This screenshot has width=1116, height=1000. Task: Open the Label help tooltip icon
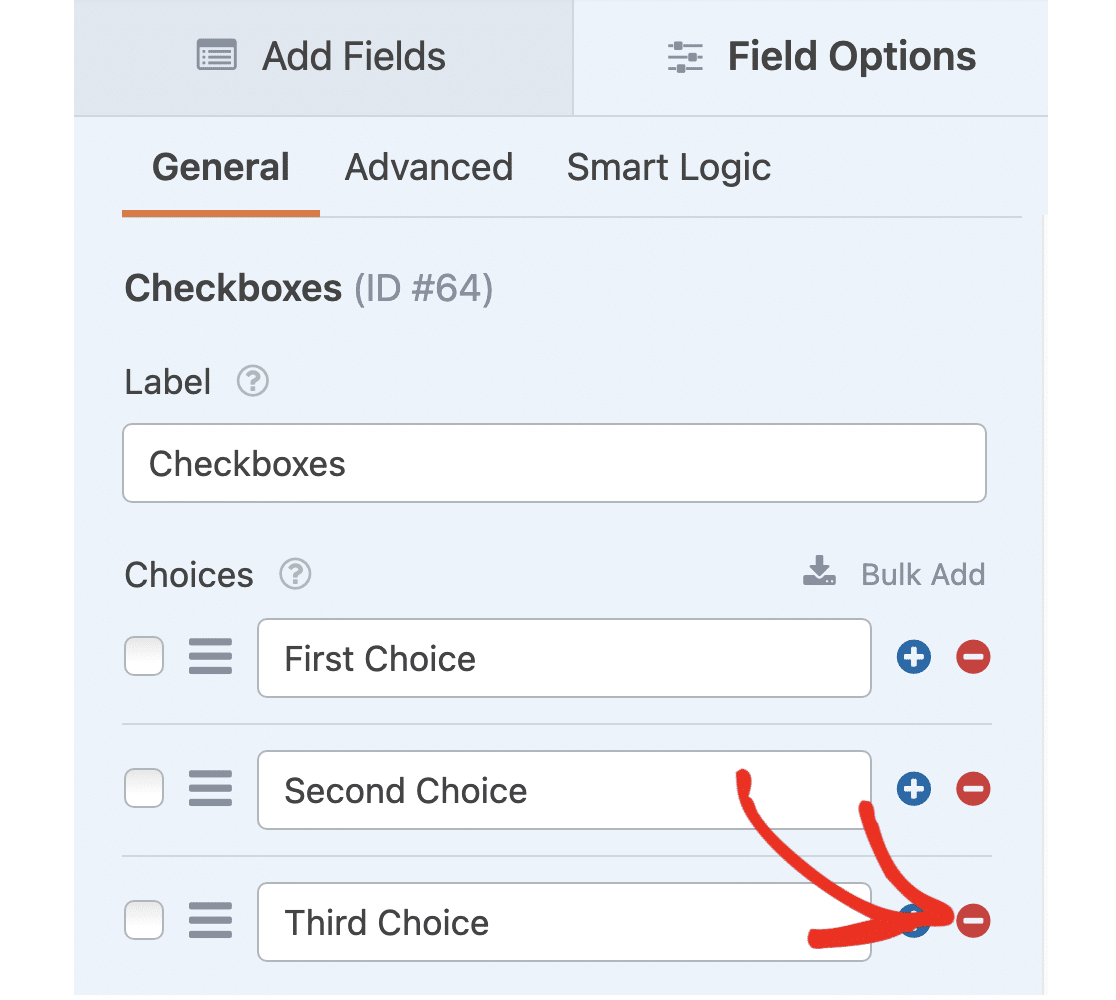[x=251, y=381]
